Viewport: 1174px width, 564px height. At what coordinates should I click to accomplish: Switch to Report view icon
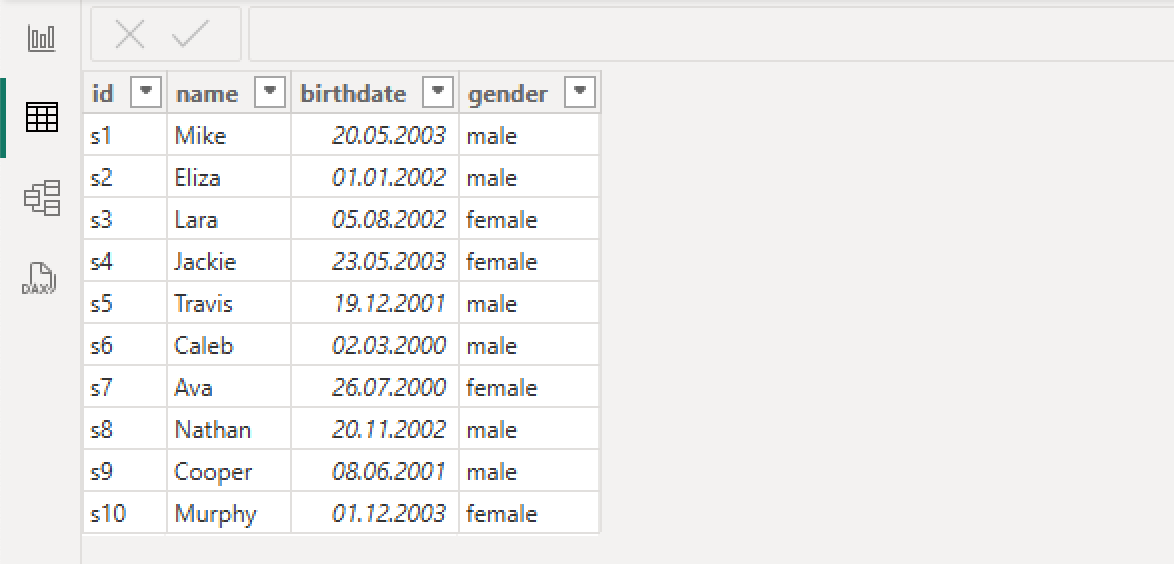(x=42, y=38)
